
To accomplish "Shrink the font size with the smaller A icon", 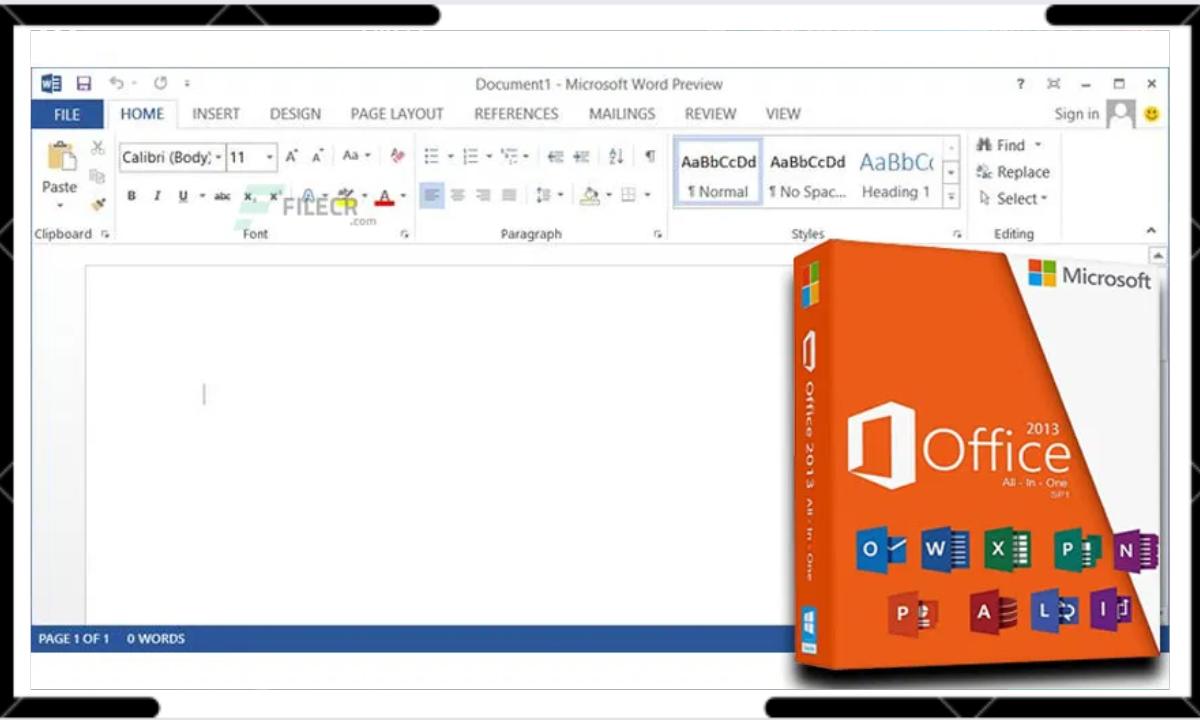I will (x=317, y=156).
